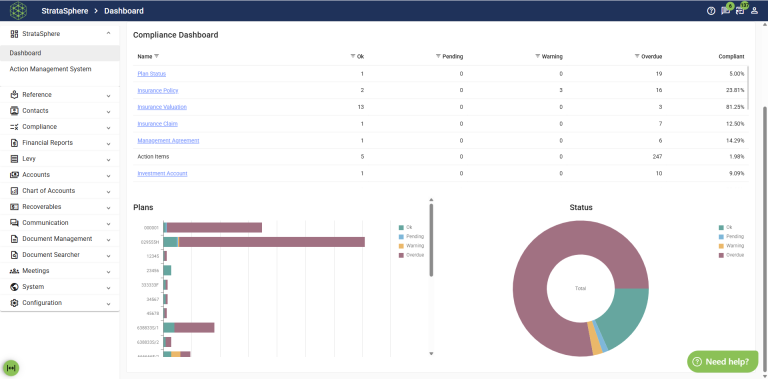Open the Plan Status link
This screenshot has height=379, width=768.
152,74
